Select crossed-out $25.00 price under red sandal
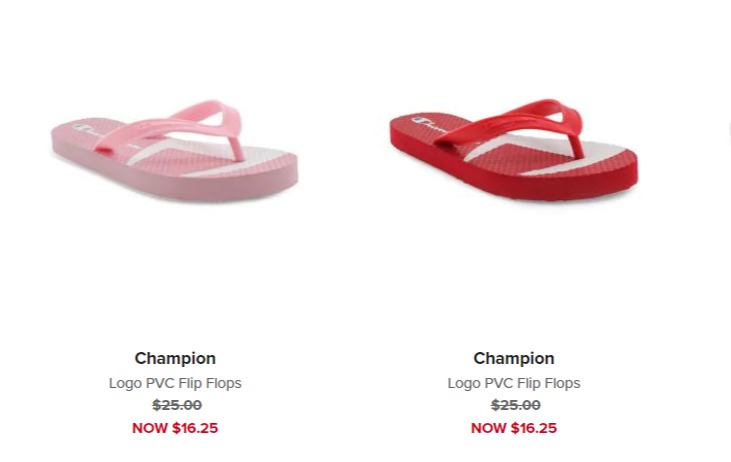This screenshot has width=731, height=462. (516, 405)
